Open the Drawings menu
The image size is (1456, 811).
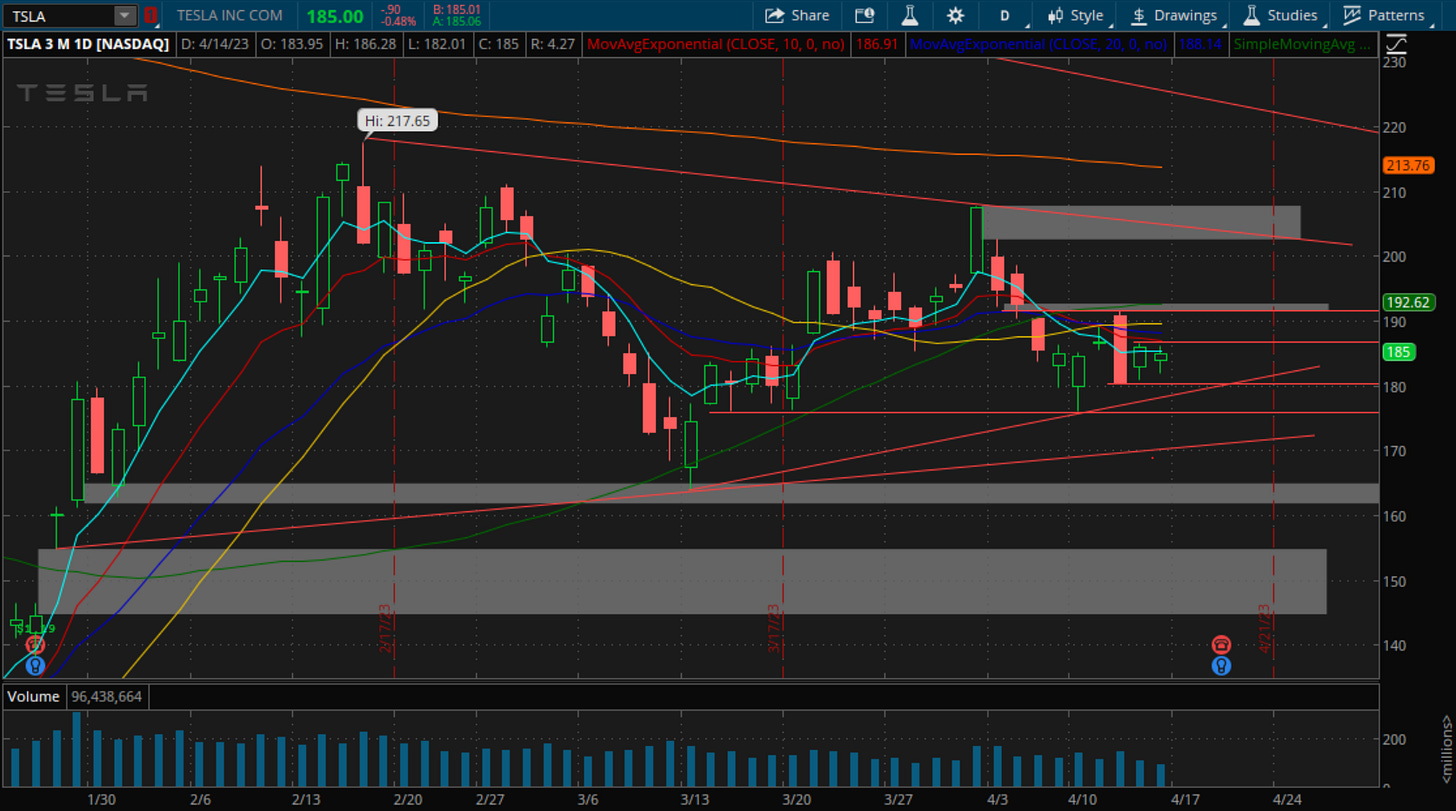(1174, 15)
